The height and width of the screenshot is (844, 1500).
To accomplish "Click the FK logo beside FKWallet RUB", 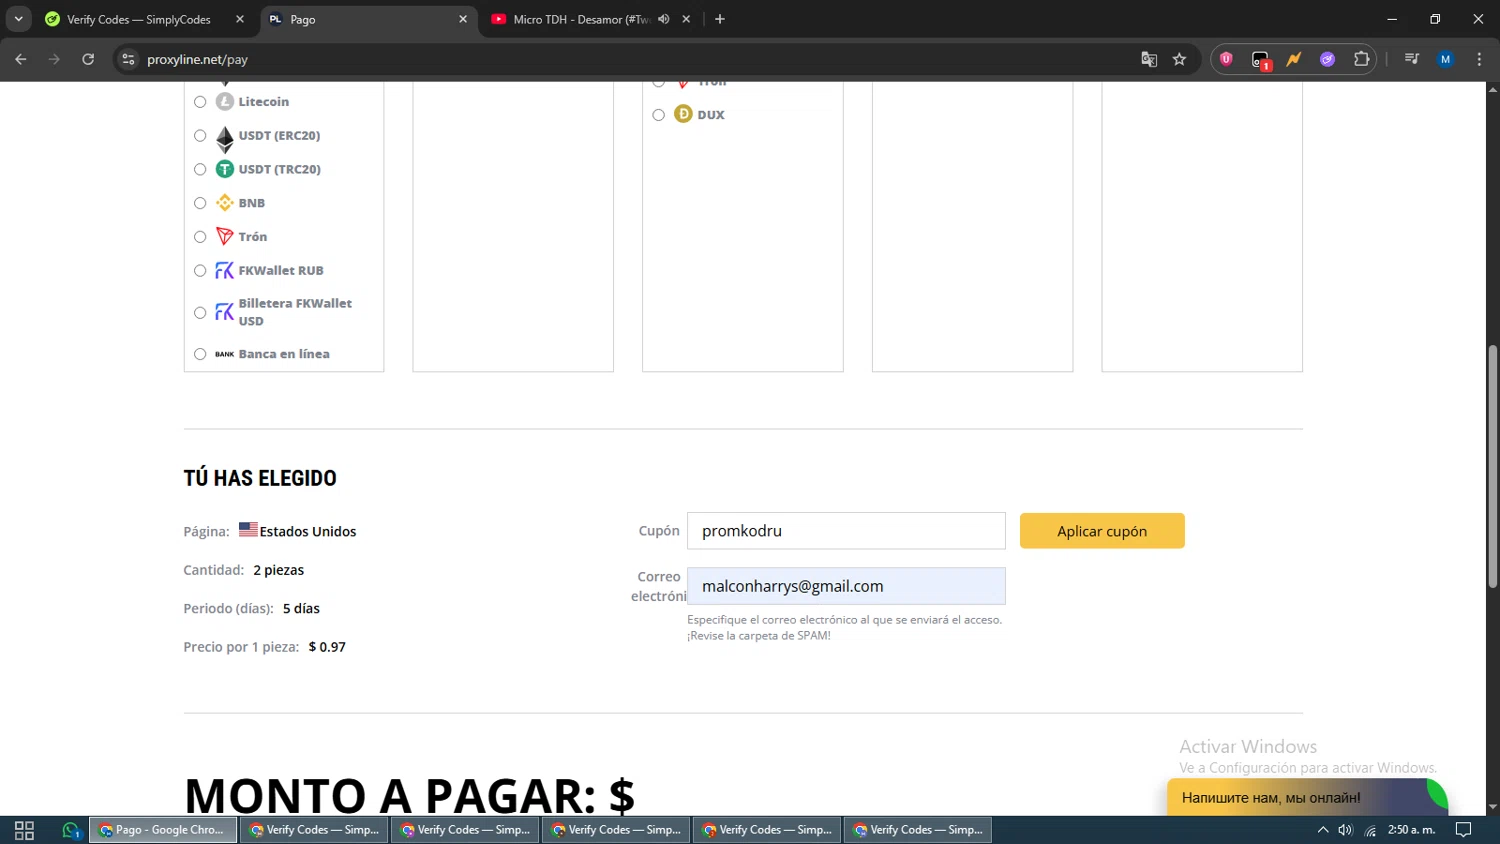I will point(225,271).
